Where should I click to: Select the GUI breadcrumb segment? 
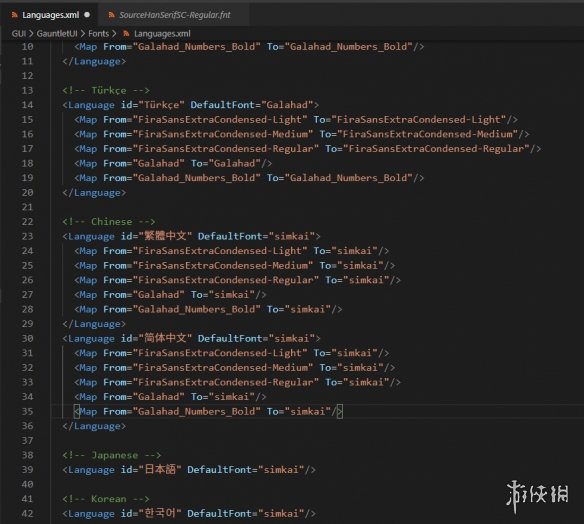click(19, 34)
